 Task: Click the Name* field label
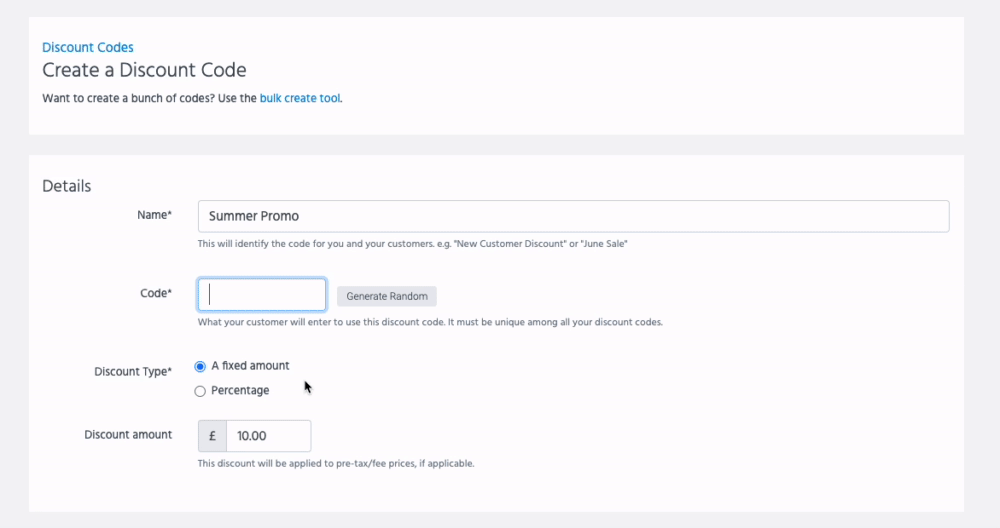coord(154,215)
